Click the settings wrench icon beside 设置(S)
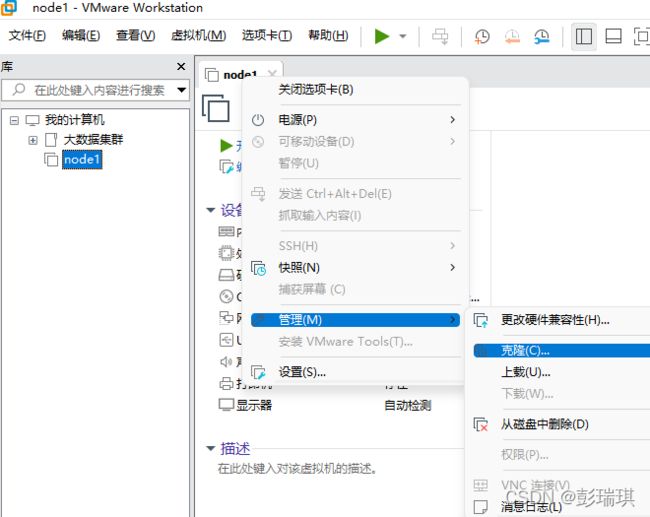 (258, 372)
